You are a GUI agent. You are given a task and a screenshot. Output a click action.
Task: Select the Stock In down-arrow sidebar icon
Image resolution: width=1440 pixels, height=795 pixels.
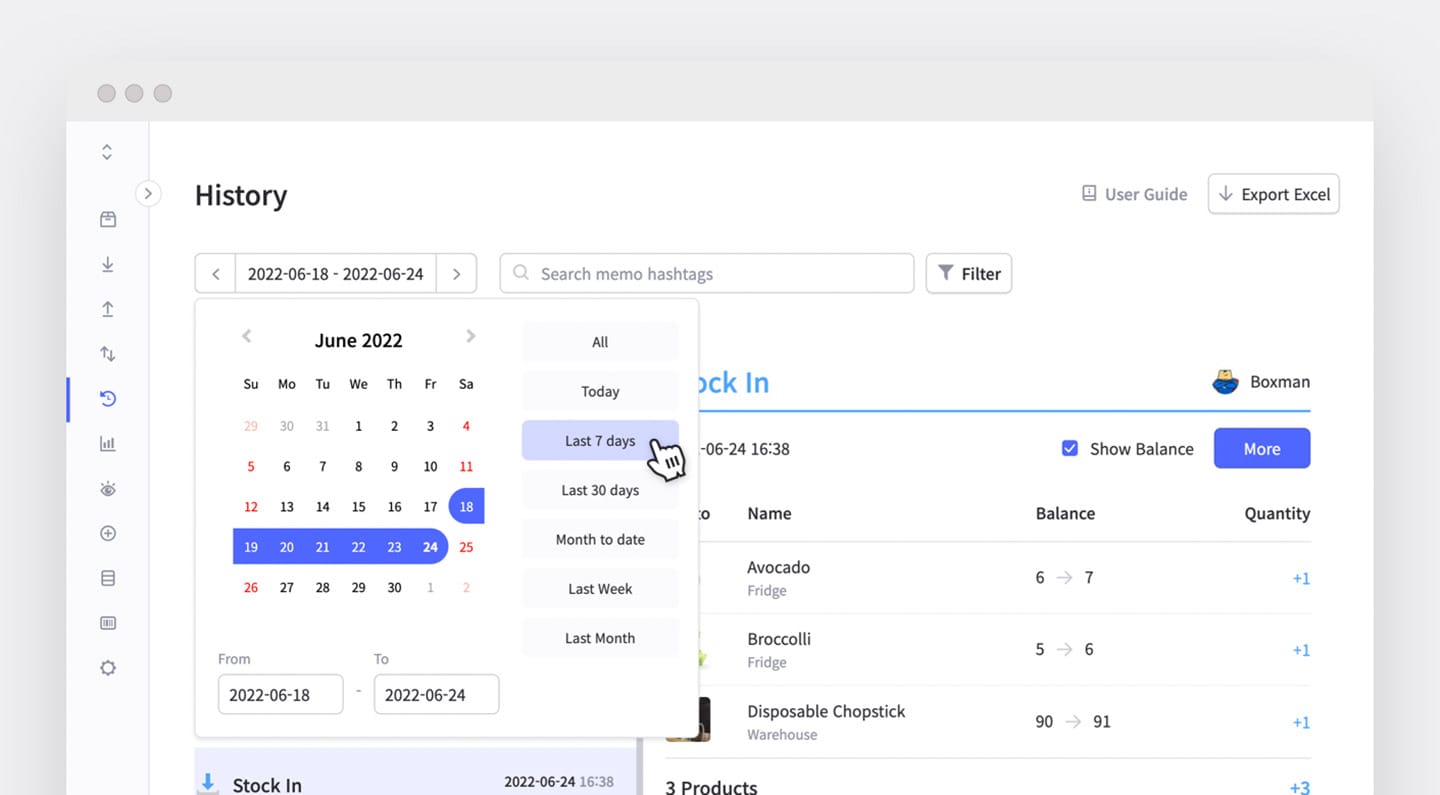point(107,264)
